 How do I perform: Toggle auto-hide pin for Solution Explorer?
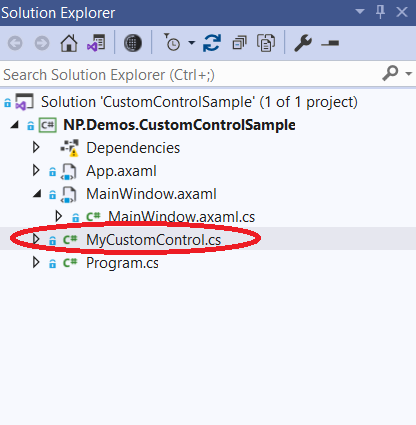(x=380, y=12)
